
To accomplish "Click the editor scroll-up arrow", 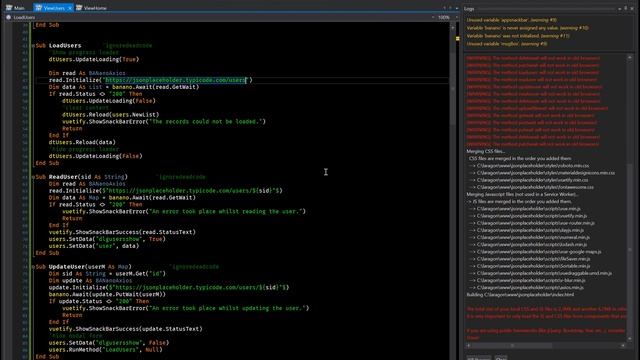I will (452, 27).
